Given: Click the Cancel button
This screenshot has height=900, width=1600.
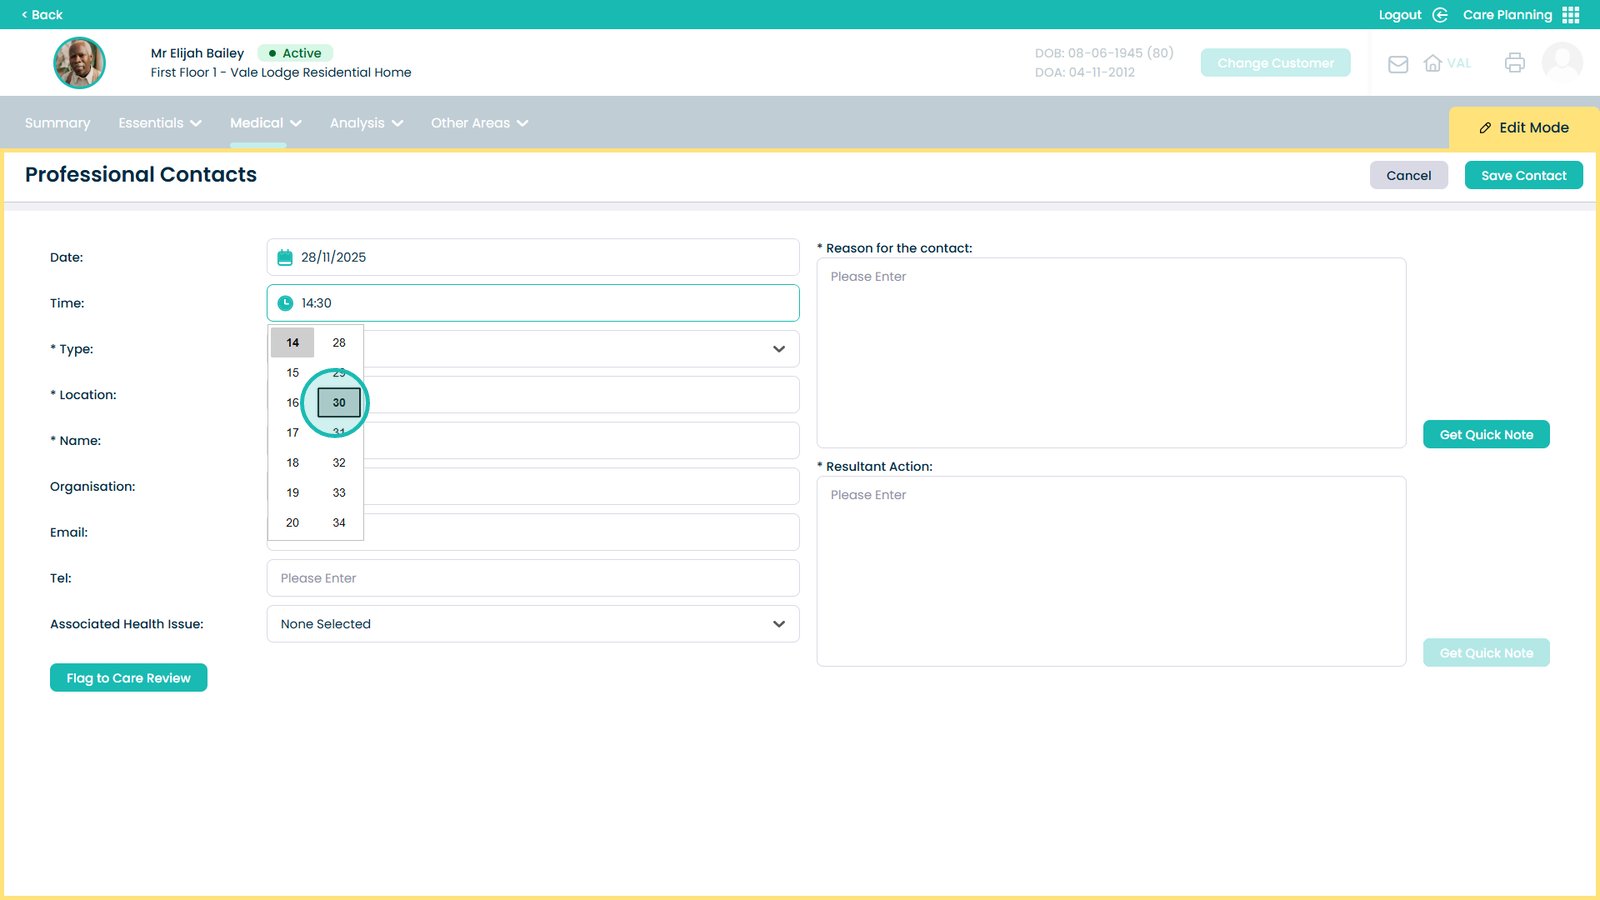Looking at the screenshot, I should (1408, 175).
